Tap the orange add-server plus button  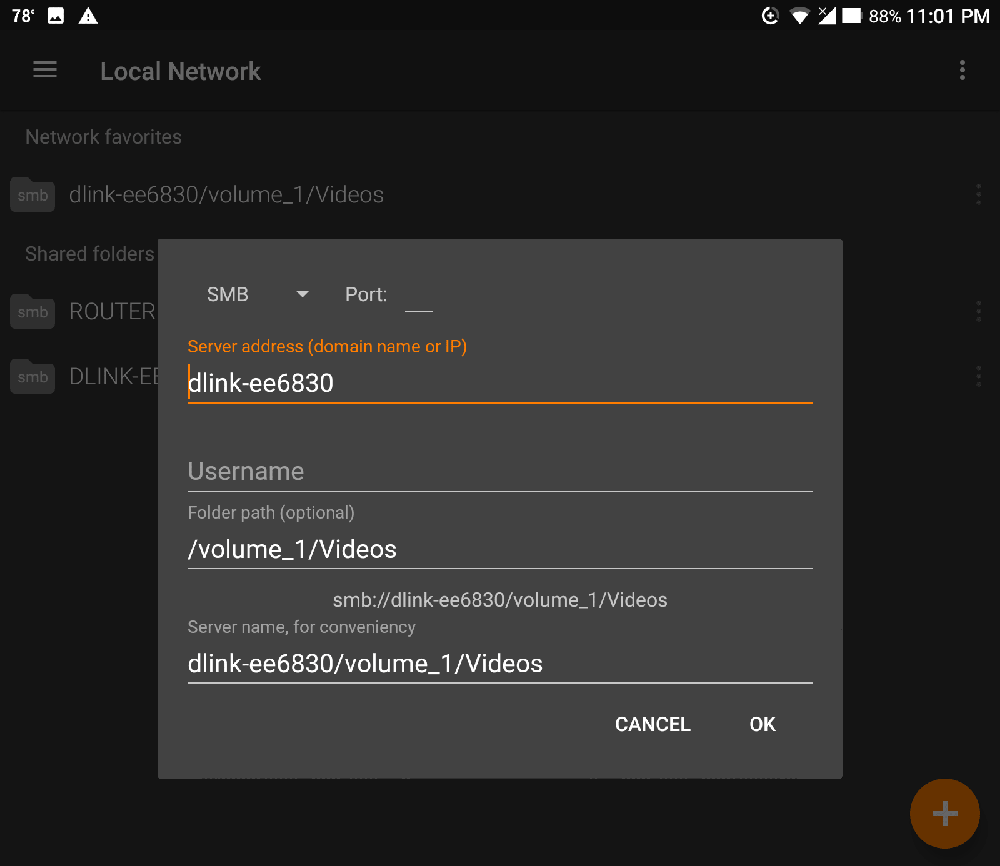click(945, 813)
